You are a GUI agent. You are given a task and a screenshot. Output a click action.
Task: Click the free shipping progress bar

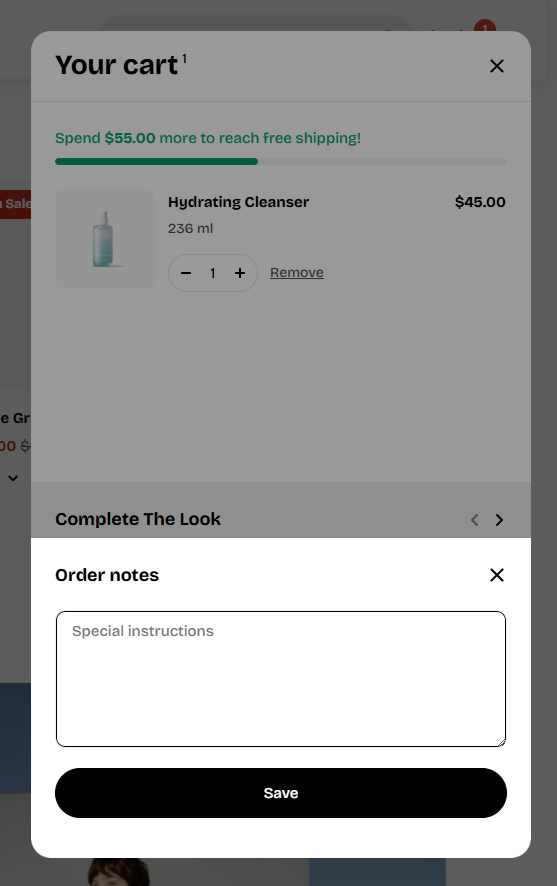281,162
